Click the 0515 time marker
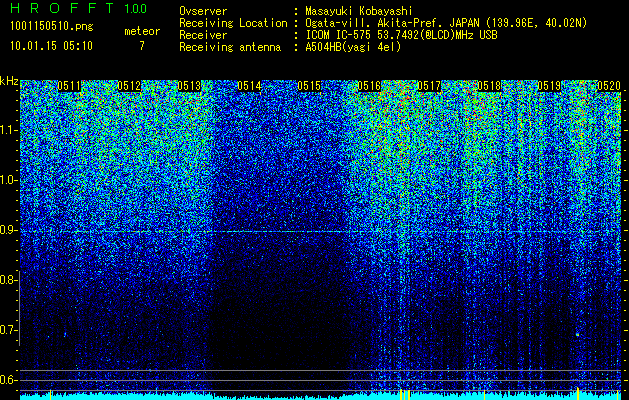 309,86
